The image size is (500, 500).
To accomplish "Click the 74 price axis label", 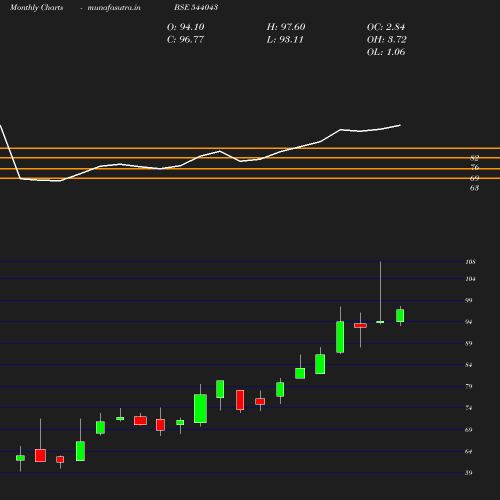I will point(469,408).
